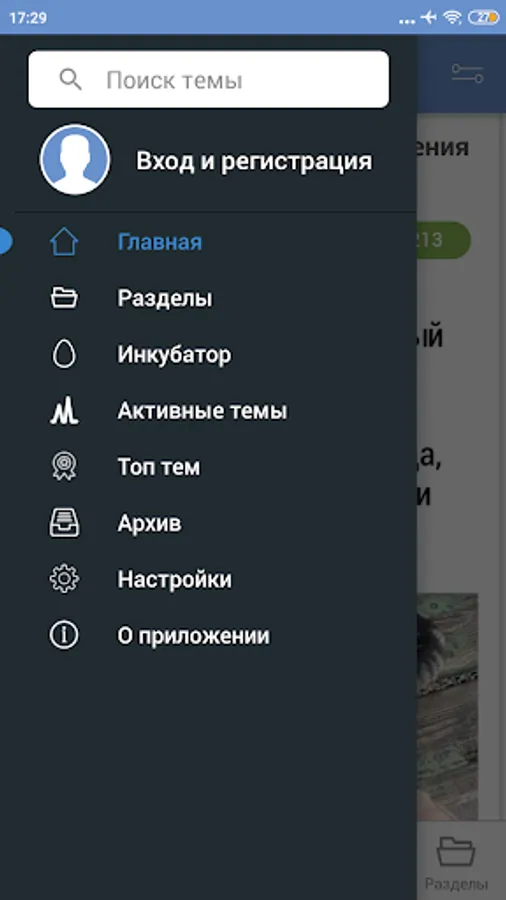Tap the user avatar picture
Screen dimensions: 506x900
click(75, 160)
